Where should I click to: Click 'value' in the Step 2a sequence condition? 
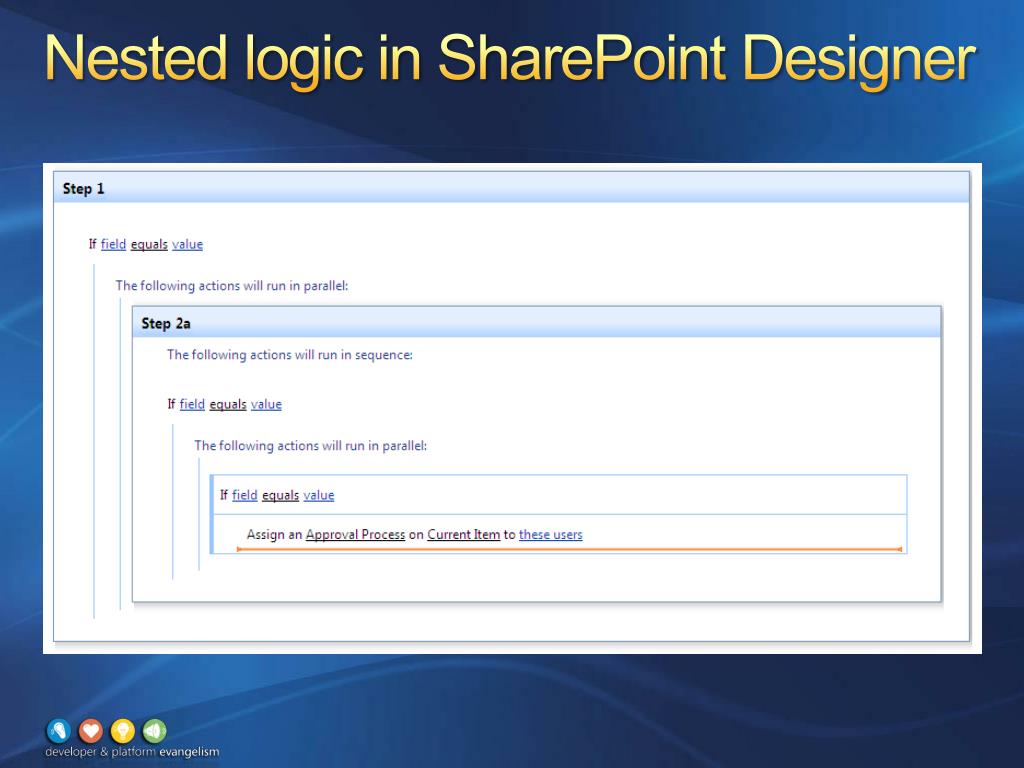pos(266,404)
